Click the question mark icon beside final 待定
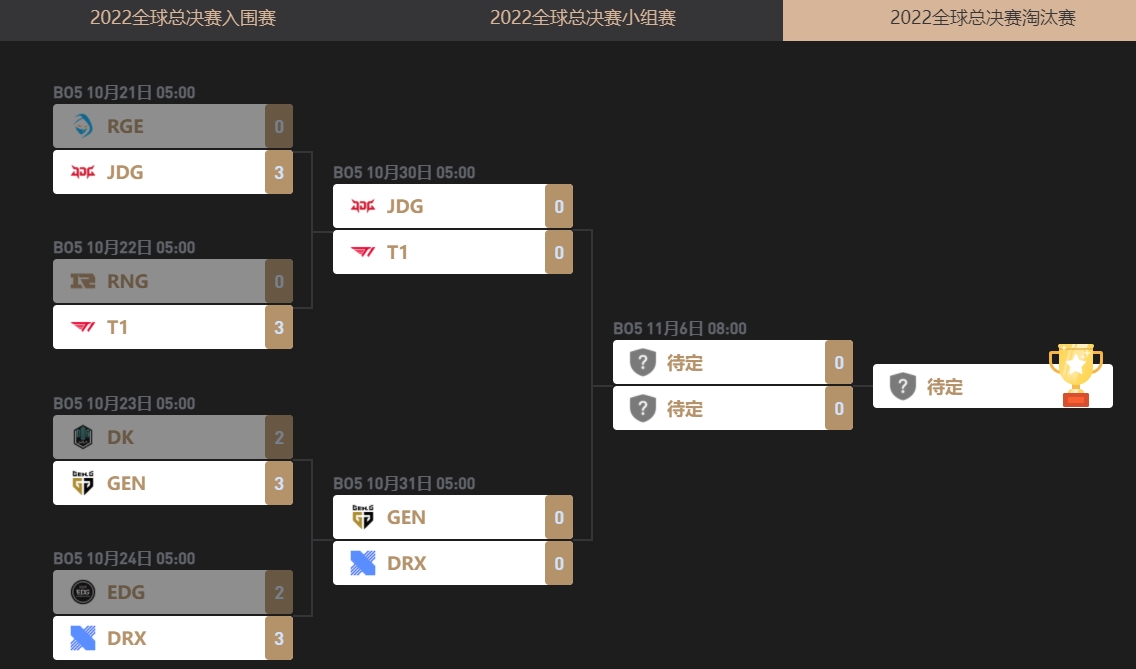Viewport: 1136px width, 669px height. [903, 387]
